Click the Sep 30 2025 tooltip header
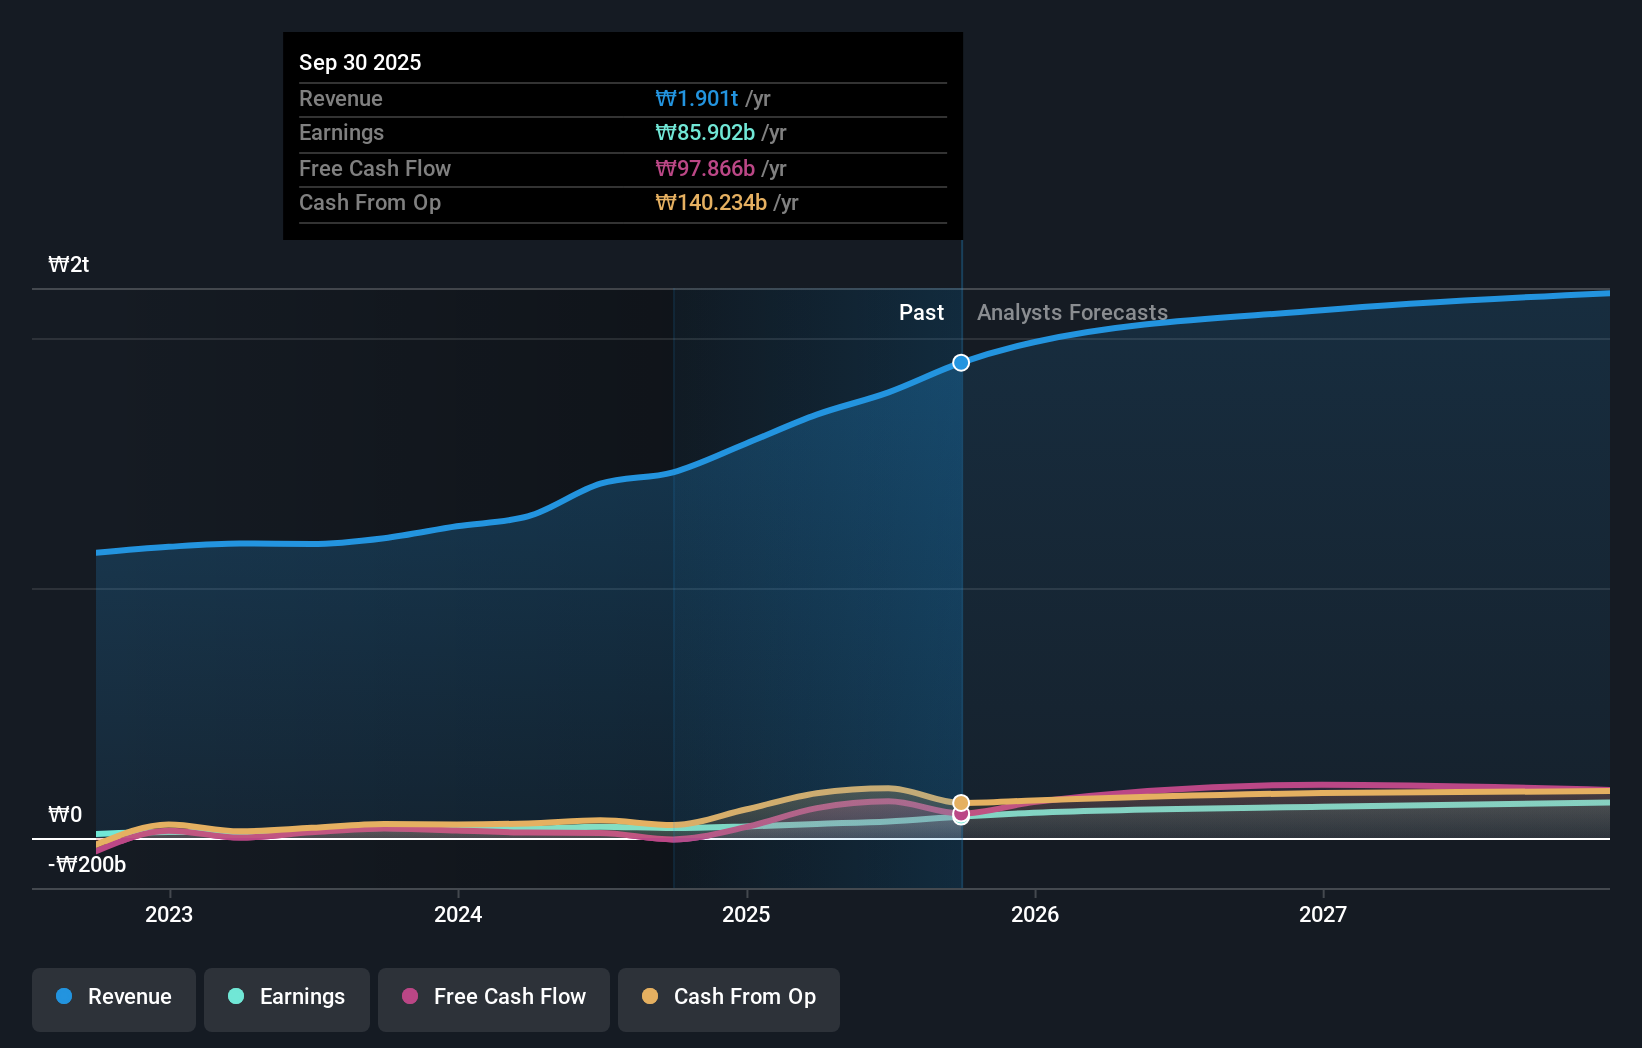This screenshot has height=1048, width=1642. point(360,62)
